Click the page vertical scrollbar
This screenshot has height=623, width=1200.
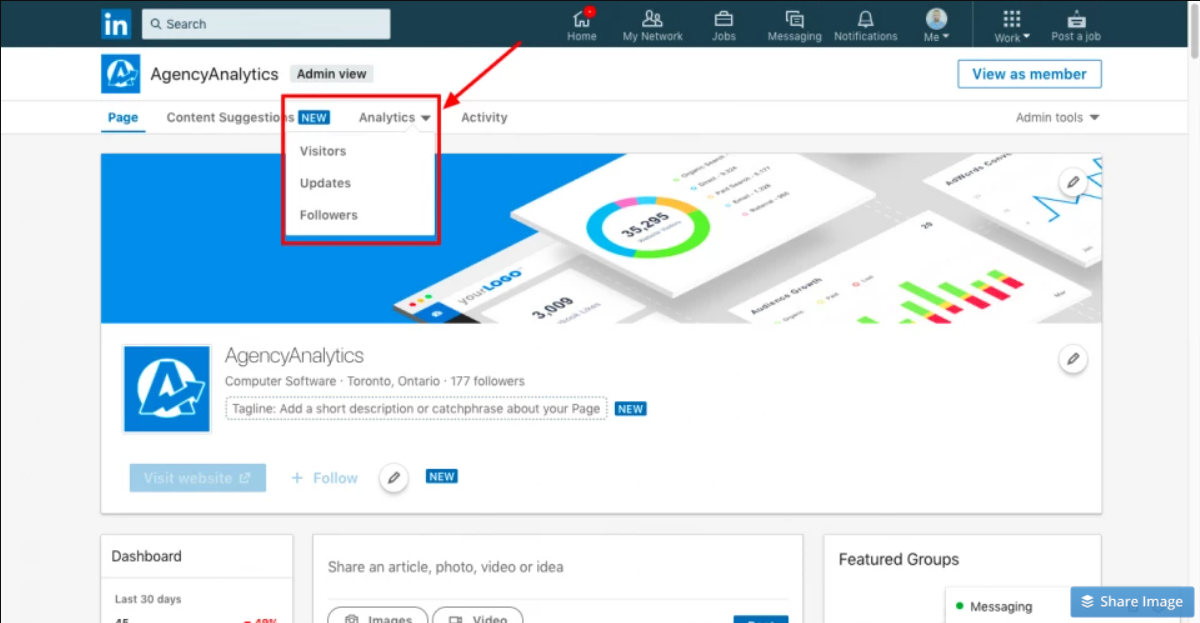coord(1194,30)
